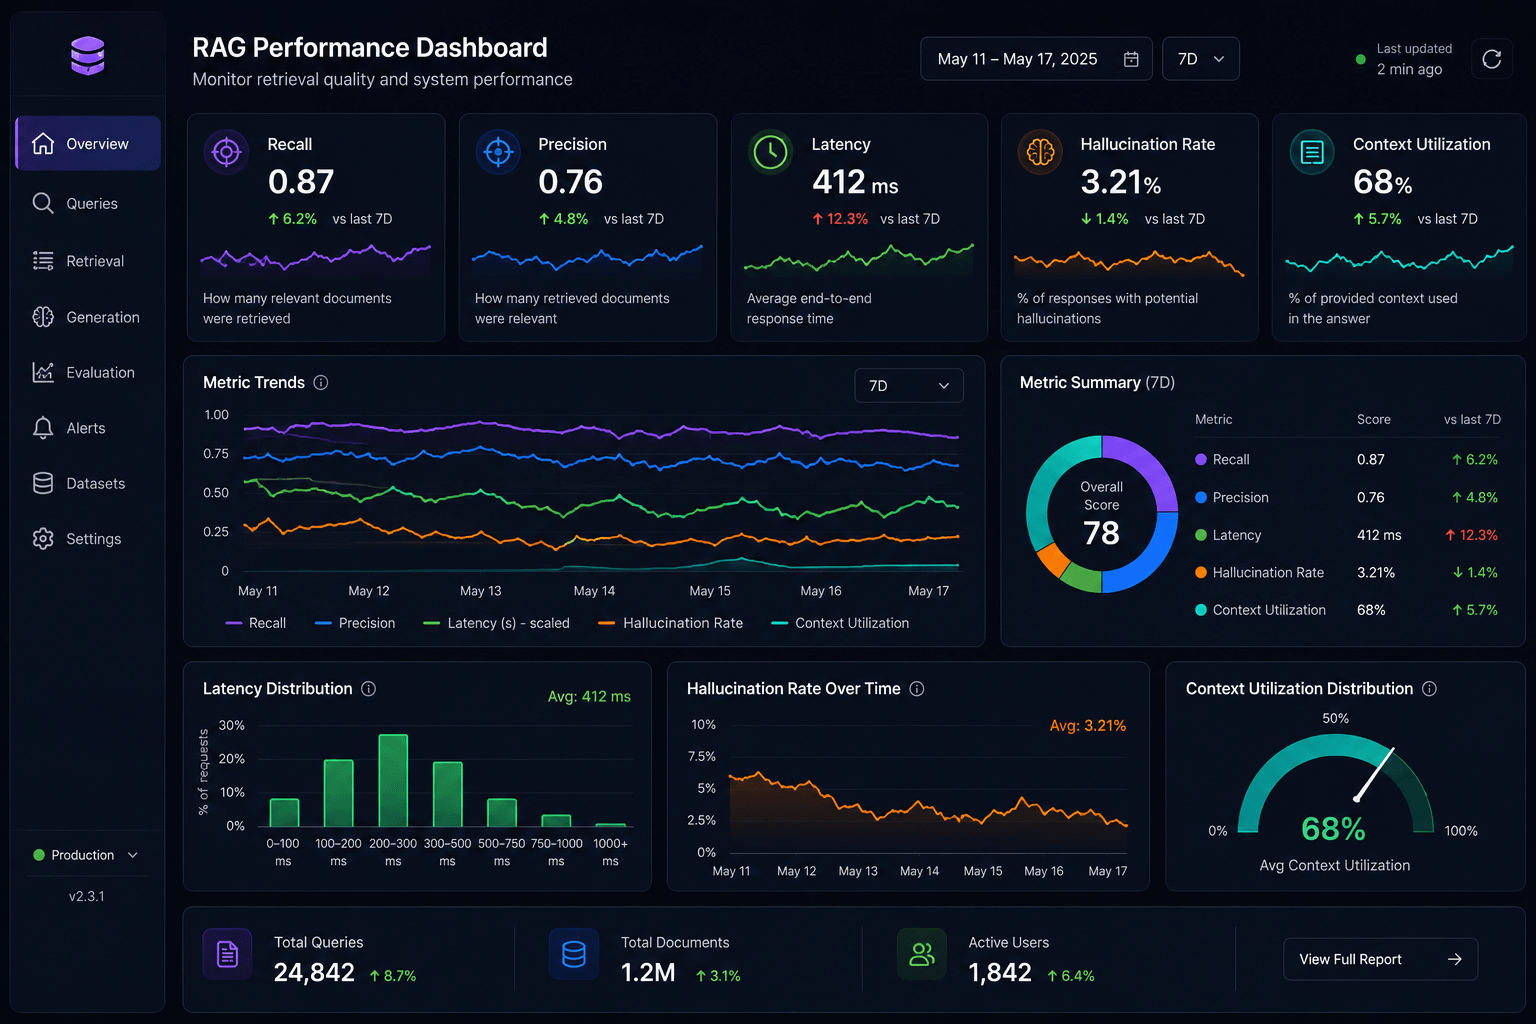Viewport: 1536px width, 1024px height.
Task: Click blue Precision dot in Metric Summary
Action: [1201, 497]
